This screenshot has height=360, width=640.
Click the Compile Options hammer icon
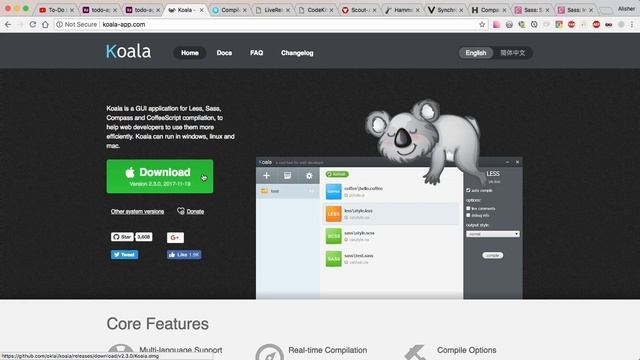tap(416, 353)
